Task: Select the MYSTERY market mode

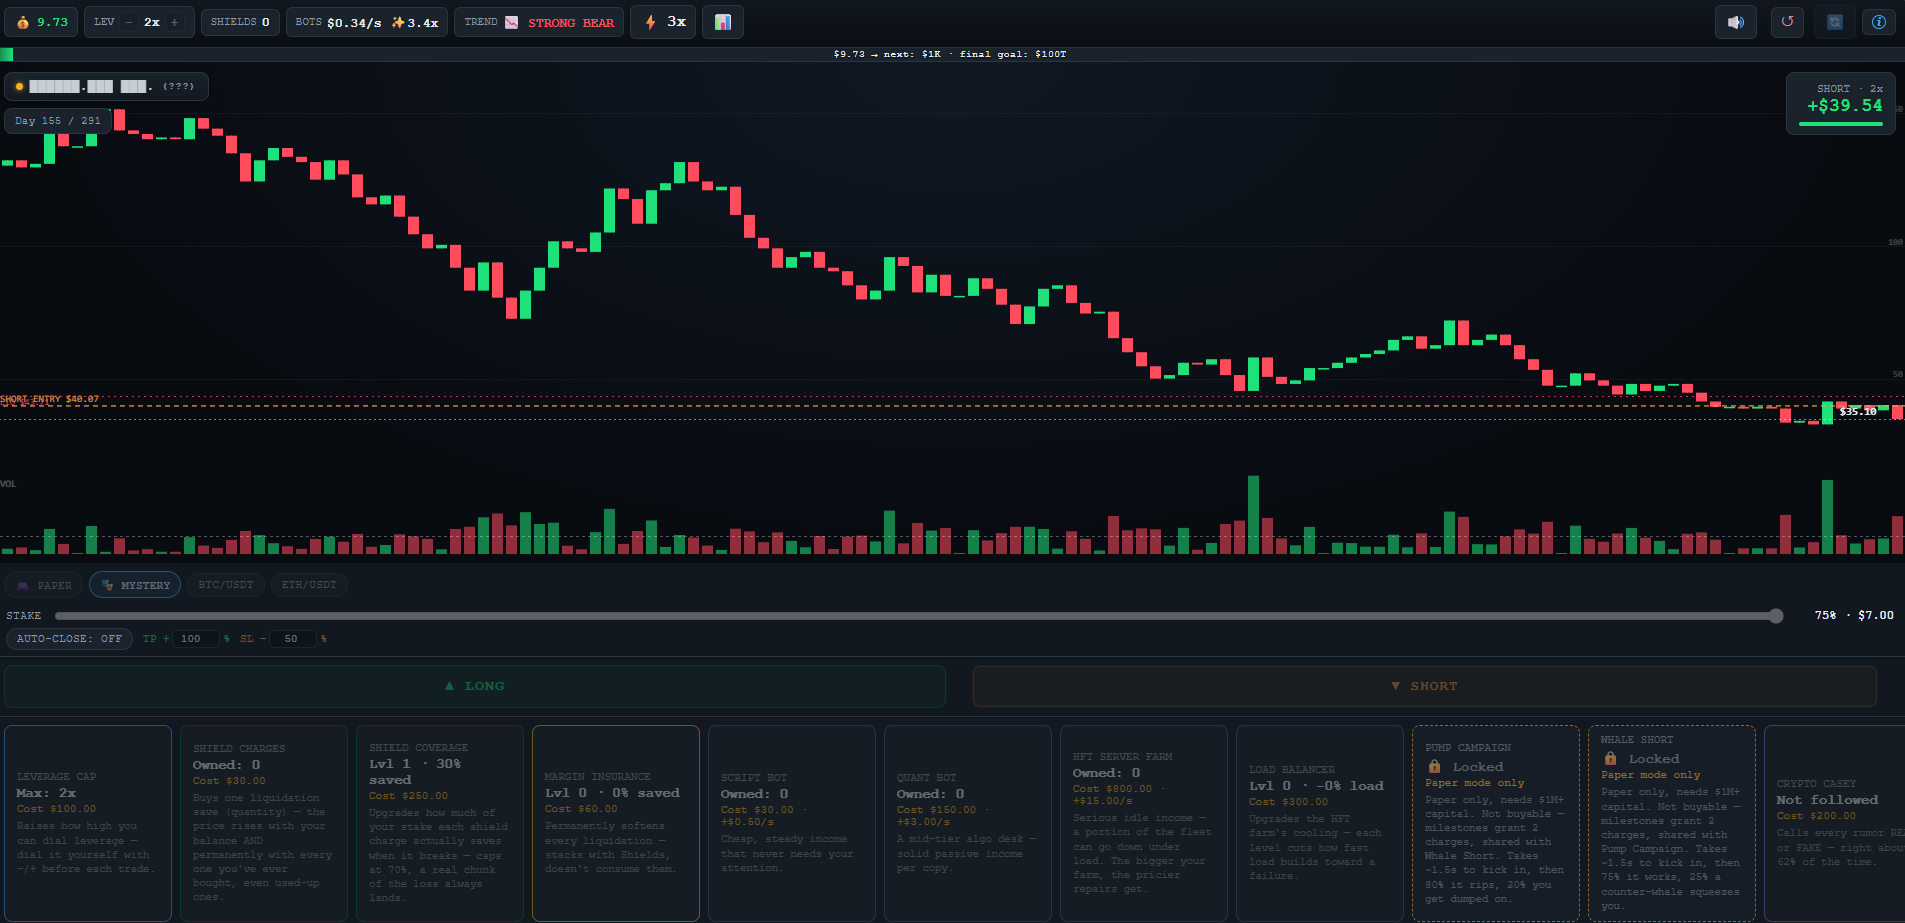Action: click(135, 585)
